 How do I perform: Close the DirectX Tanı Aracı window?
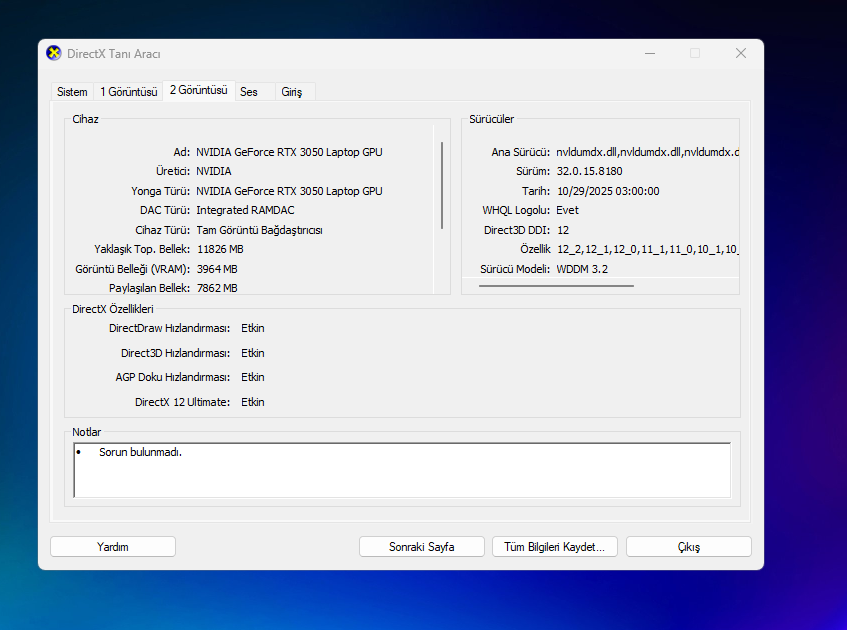tap(740, 54)
